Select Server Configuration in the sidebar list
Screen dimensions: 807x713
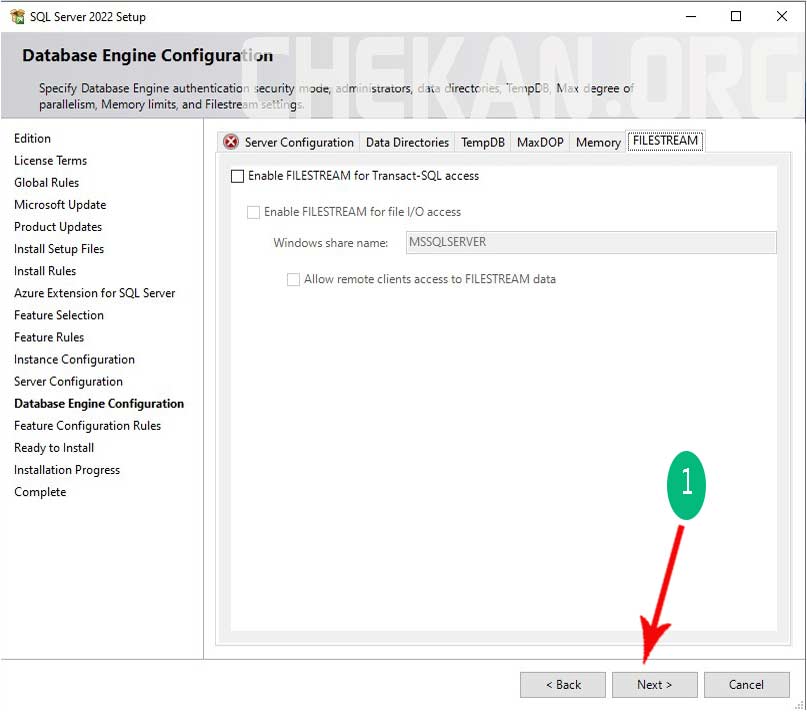coord(68,382)
